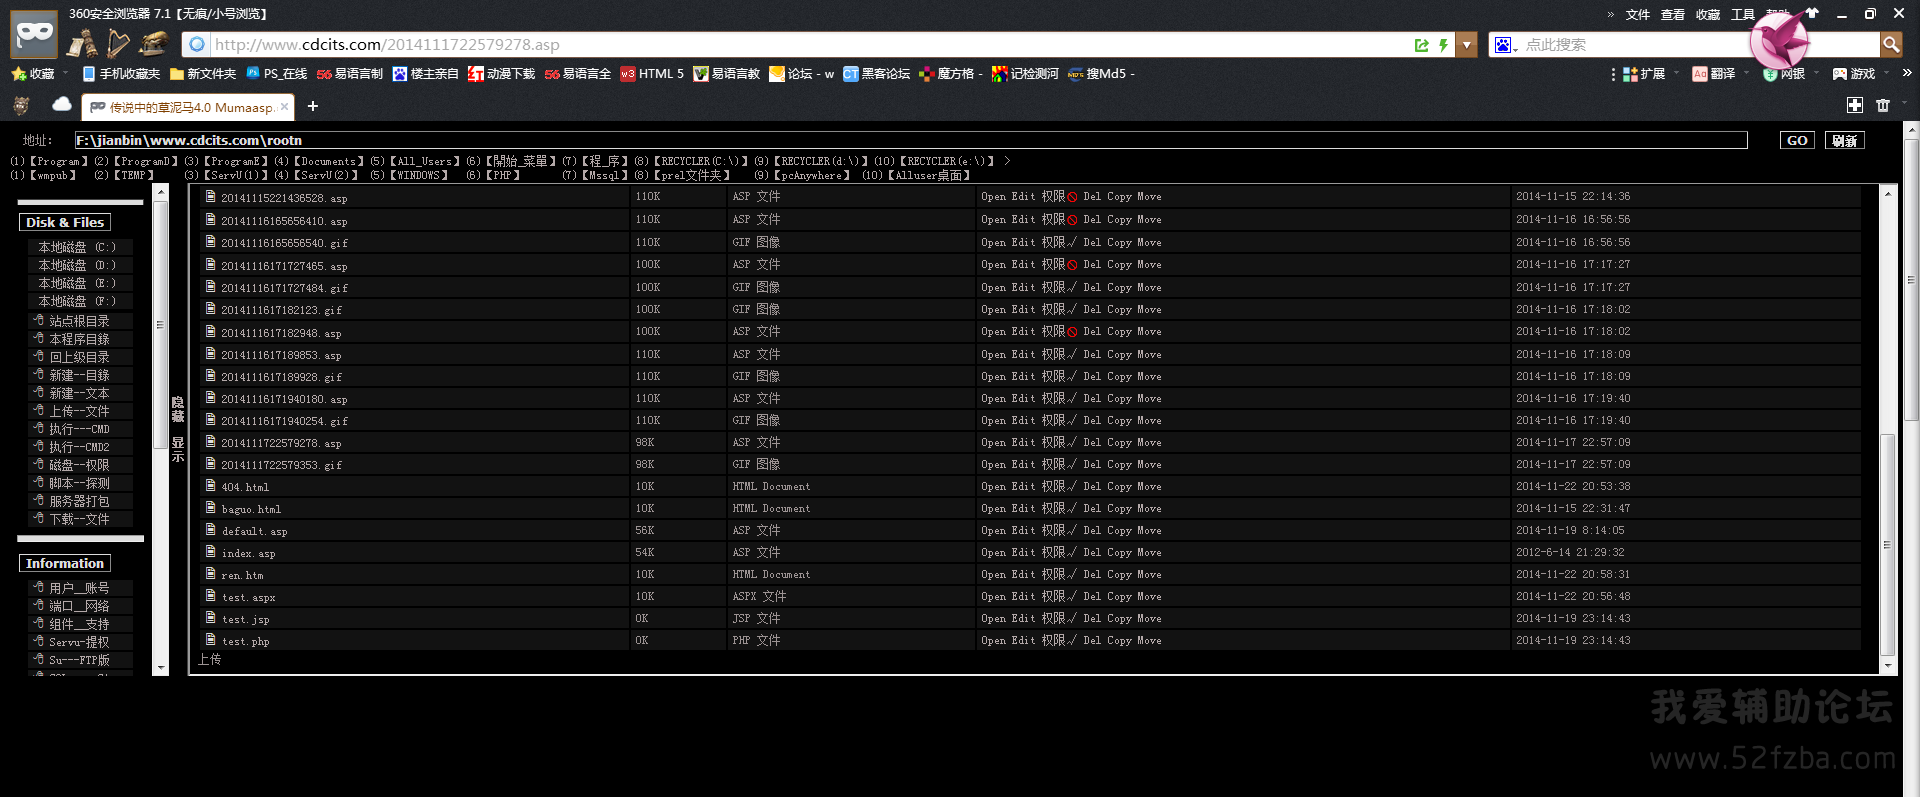Click the GO button
The height and width of the screenshot is (797, 1920).
tap(1797, 140)
